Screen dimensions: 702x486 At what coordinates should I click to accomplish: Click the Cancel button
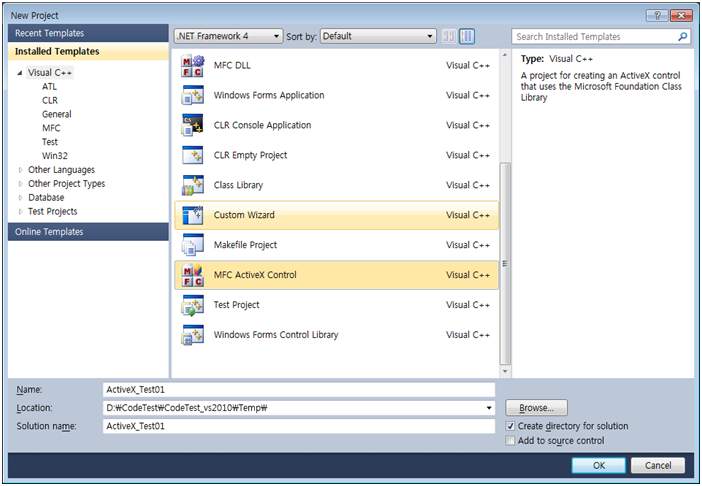pyautogui.click(x=658, y=465)
